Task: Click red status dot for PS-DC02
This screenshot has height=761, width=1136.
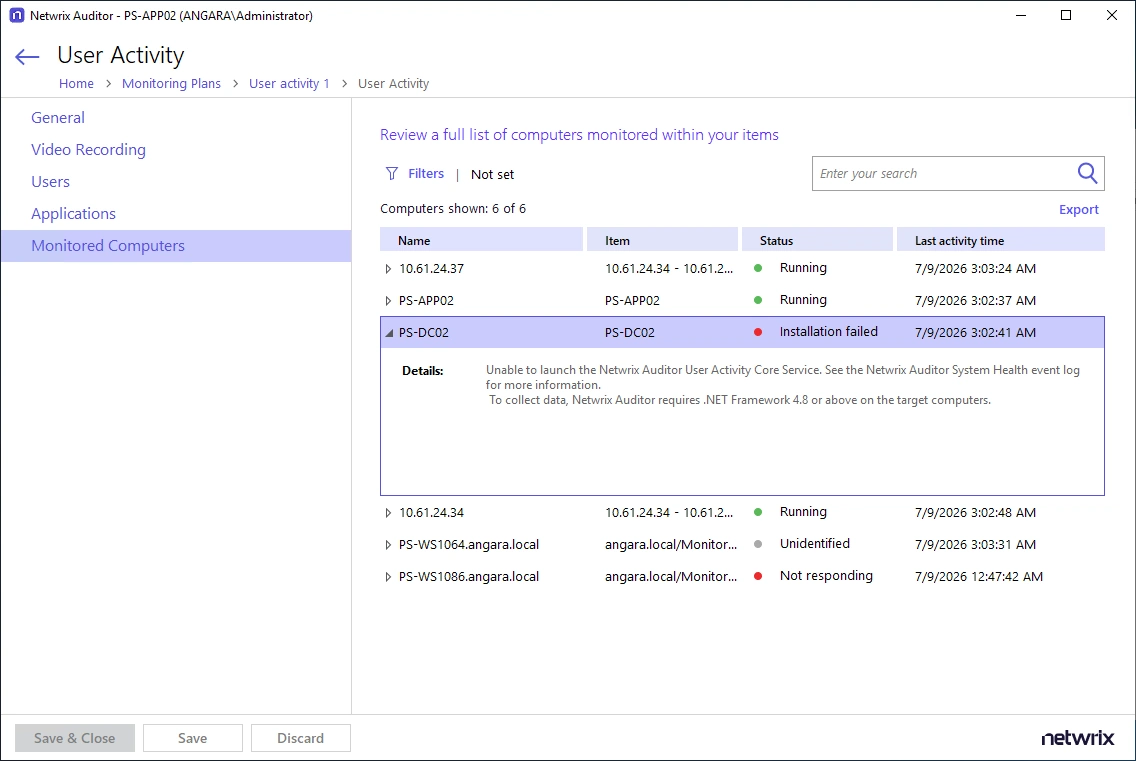Action: pyautogui.click(x=758, y=332)
